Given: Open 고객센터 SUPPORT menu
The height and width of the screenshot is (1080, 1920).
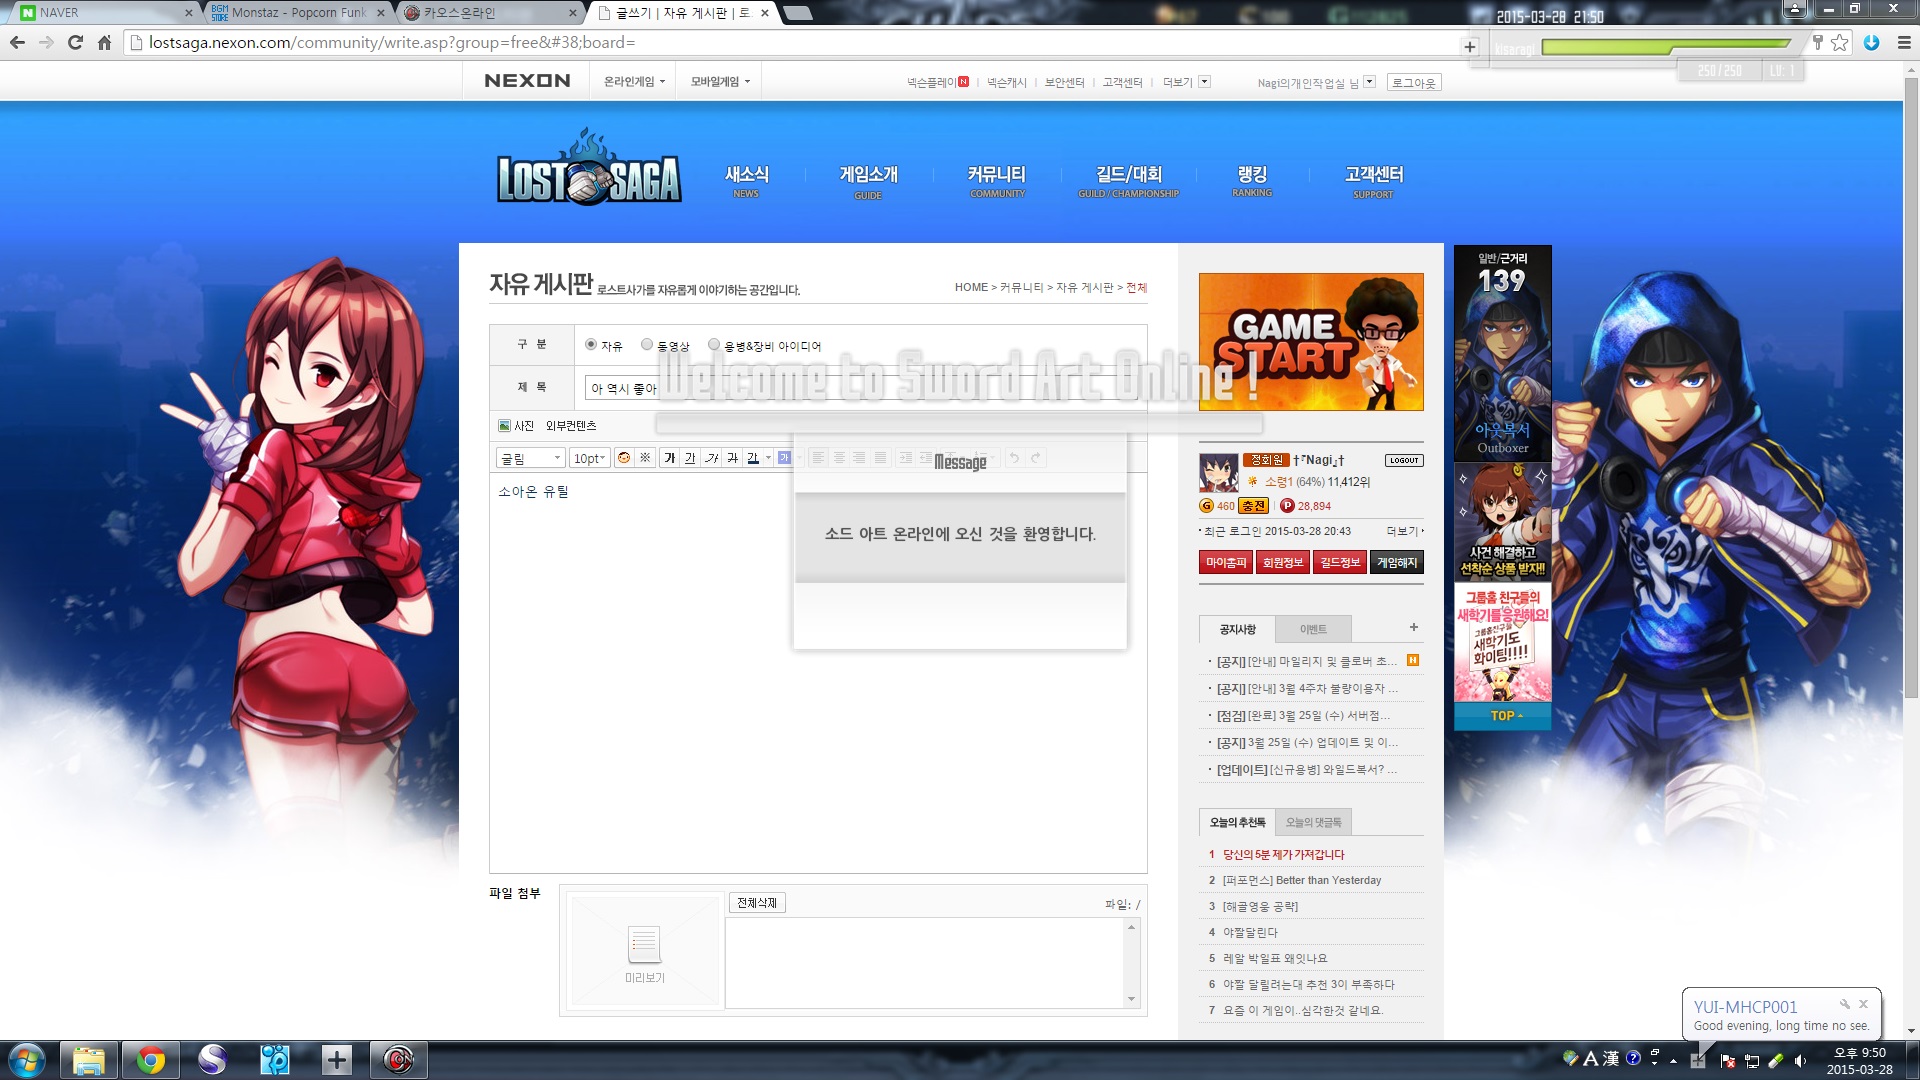Looking at the screenshot, I should (1374, 181).
